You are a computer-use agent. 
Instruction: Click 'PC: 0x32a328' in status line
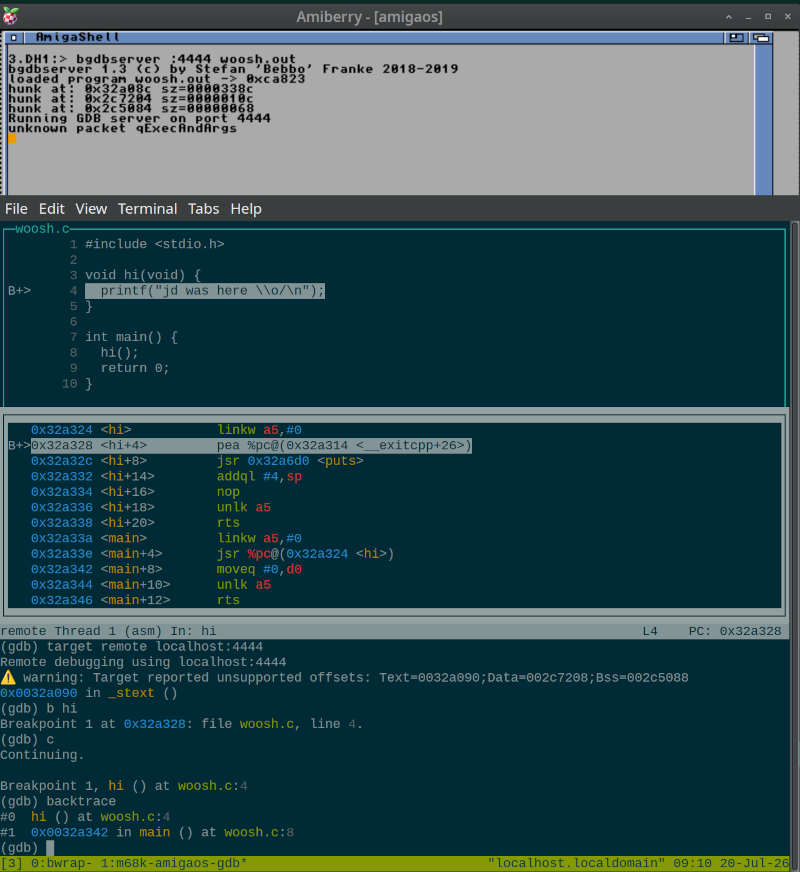(x=735, y=631)
